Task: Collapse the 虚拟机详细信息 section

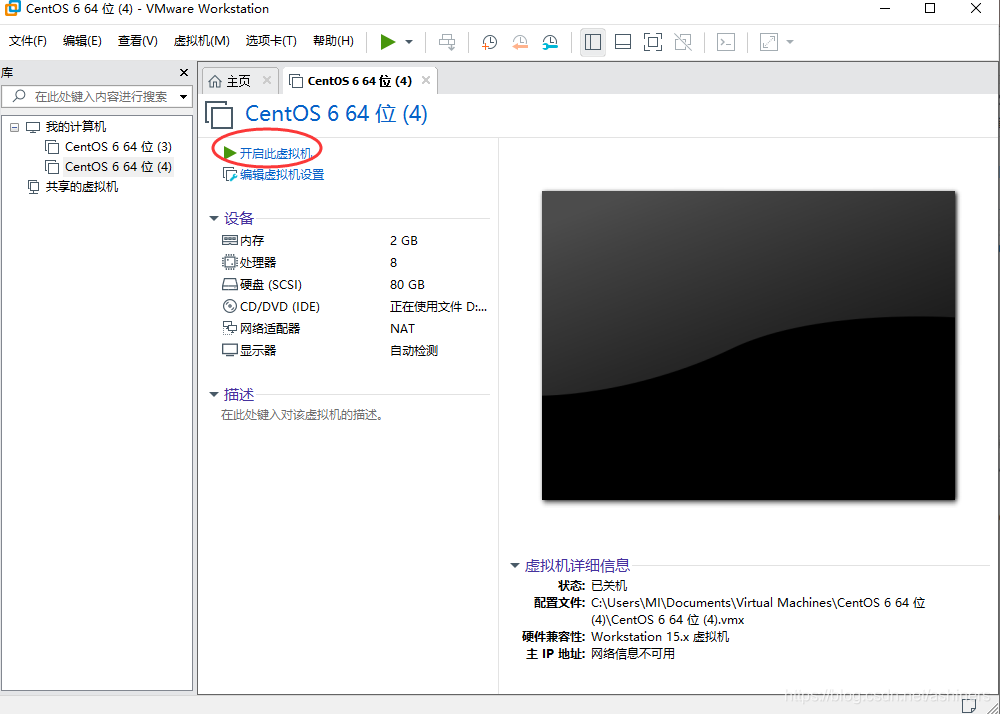Action: click(x=515, y=565)
